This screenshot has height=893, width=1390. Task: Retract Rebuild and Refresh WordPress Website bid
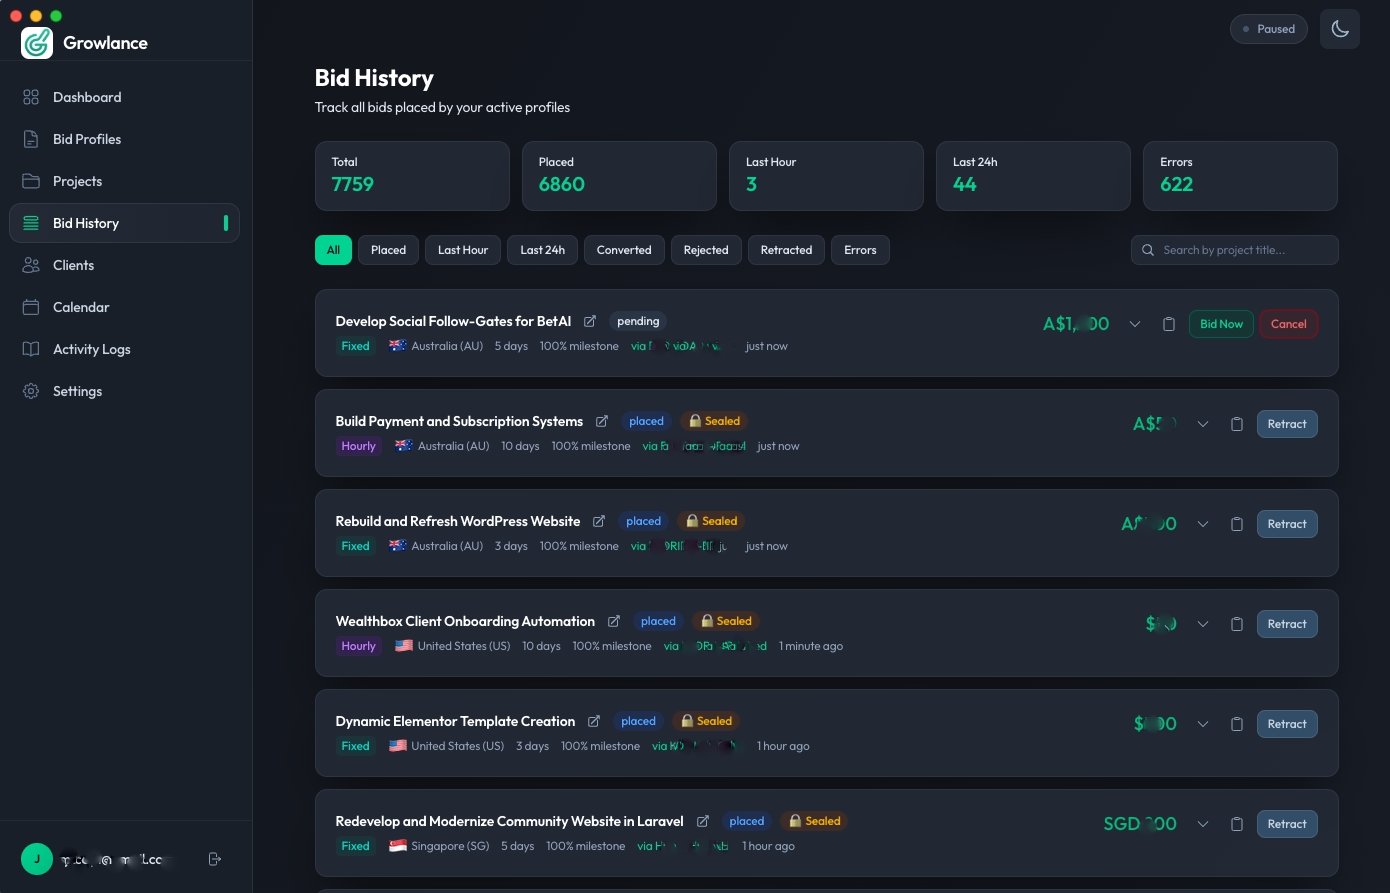click(1287, 524)
